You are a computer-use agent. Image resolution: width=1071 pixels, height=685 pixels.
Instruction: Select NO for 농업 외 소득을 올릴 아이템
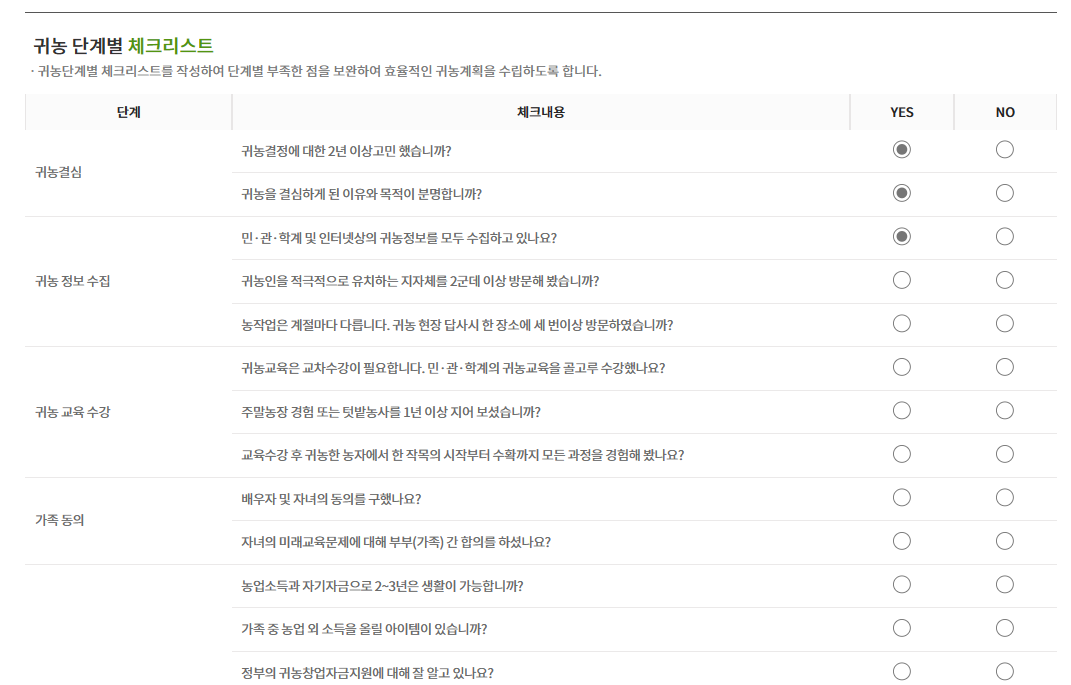(x=1005, y=628)
